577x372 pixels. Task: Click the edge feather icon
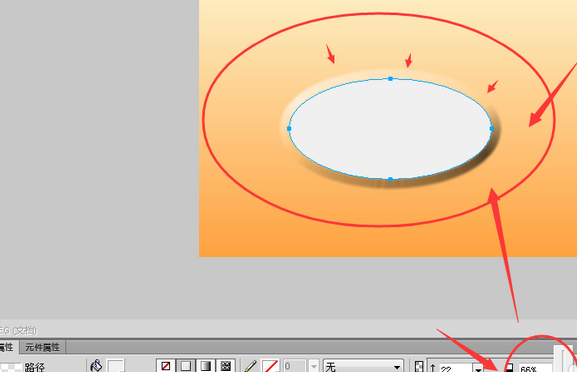pyautogui.click(x=419, y=367)
